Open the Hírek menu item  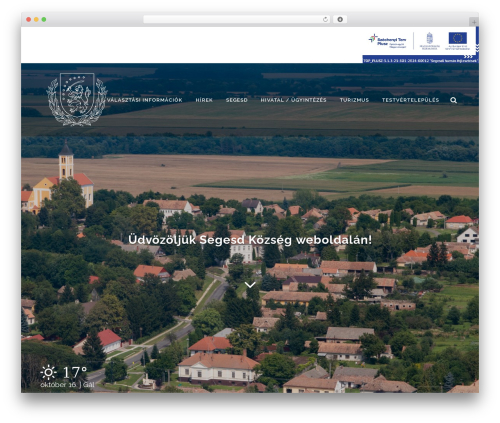(204, 100)
